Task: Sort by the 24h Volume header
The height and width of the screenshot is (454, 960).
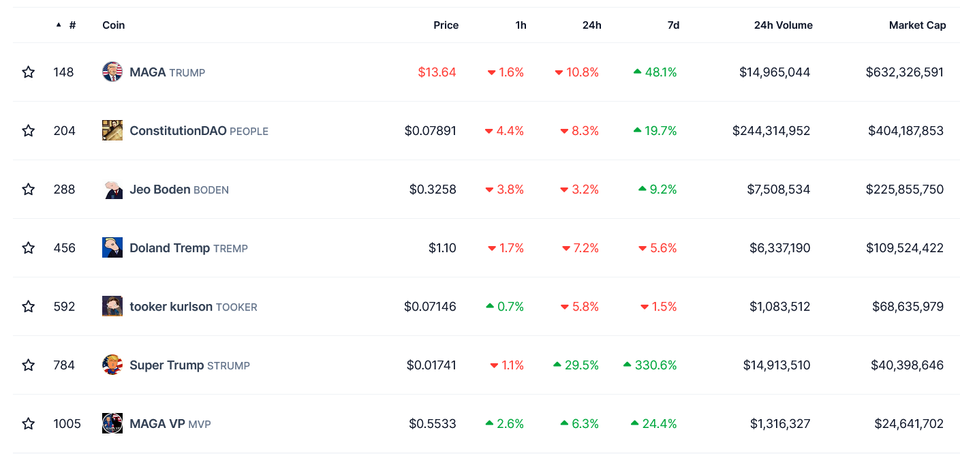Action: pos(783,25)
